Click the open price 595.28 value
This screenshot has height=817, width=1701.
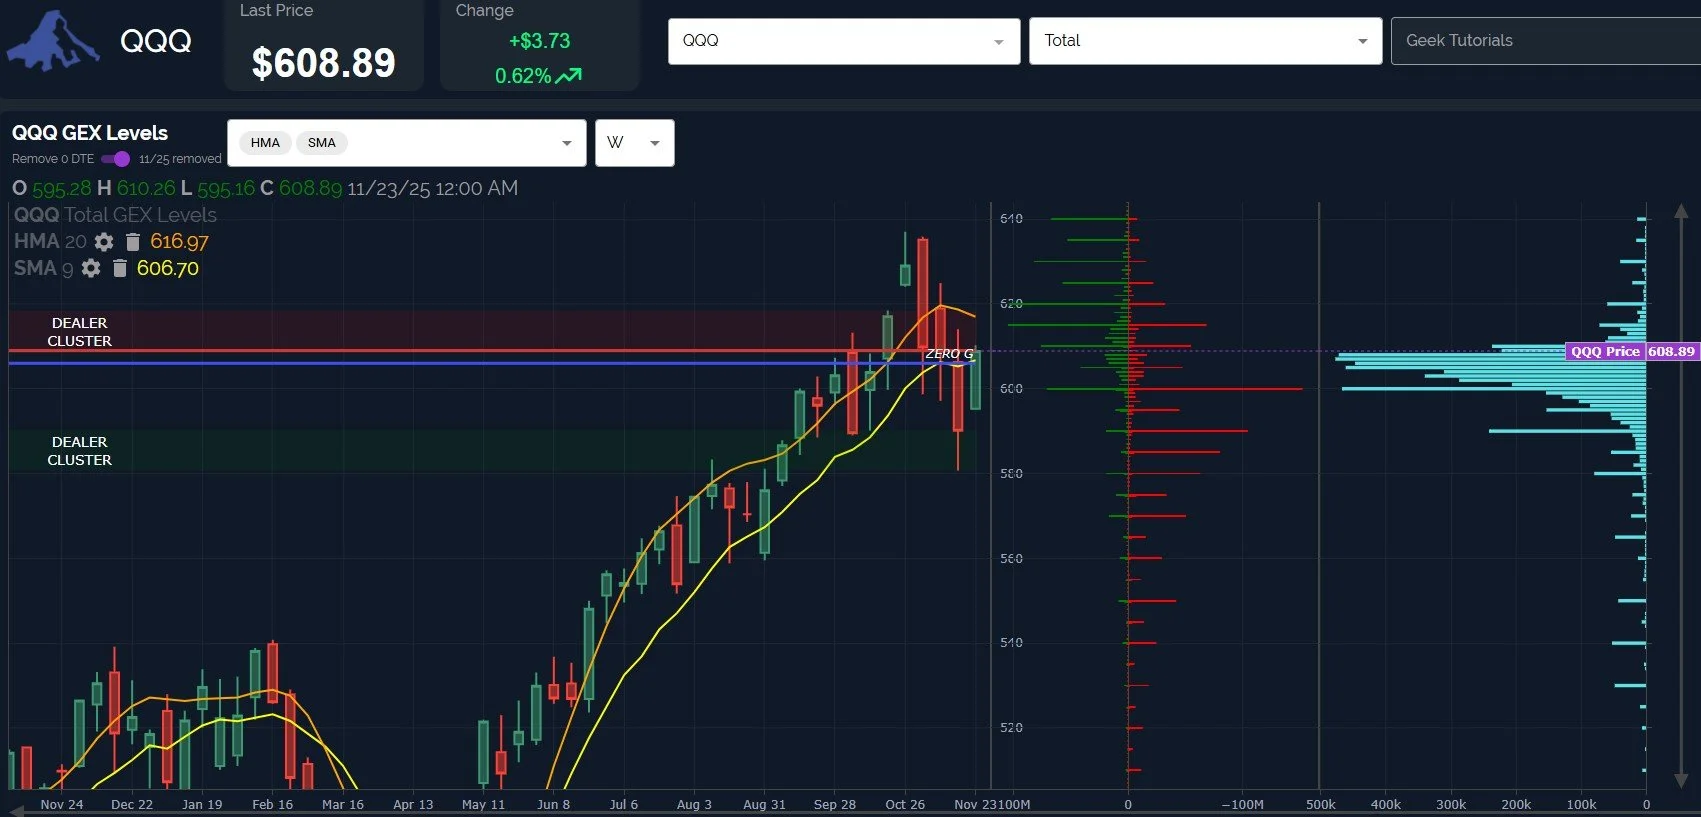click(61, 188)
